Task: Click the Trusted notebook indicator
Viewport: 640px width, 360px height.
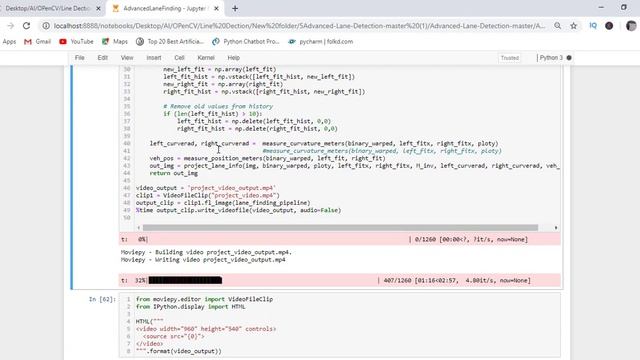Action: (x=510, y=58)
